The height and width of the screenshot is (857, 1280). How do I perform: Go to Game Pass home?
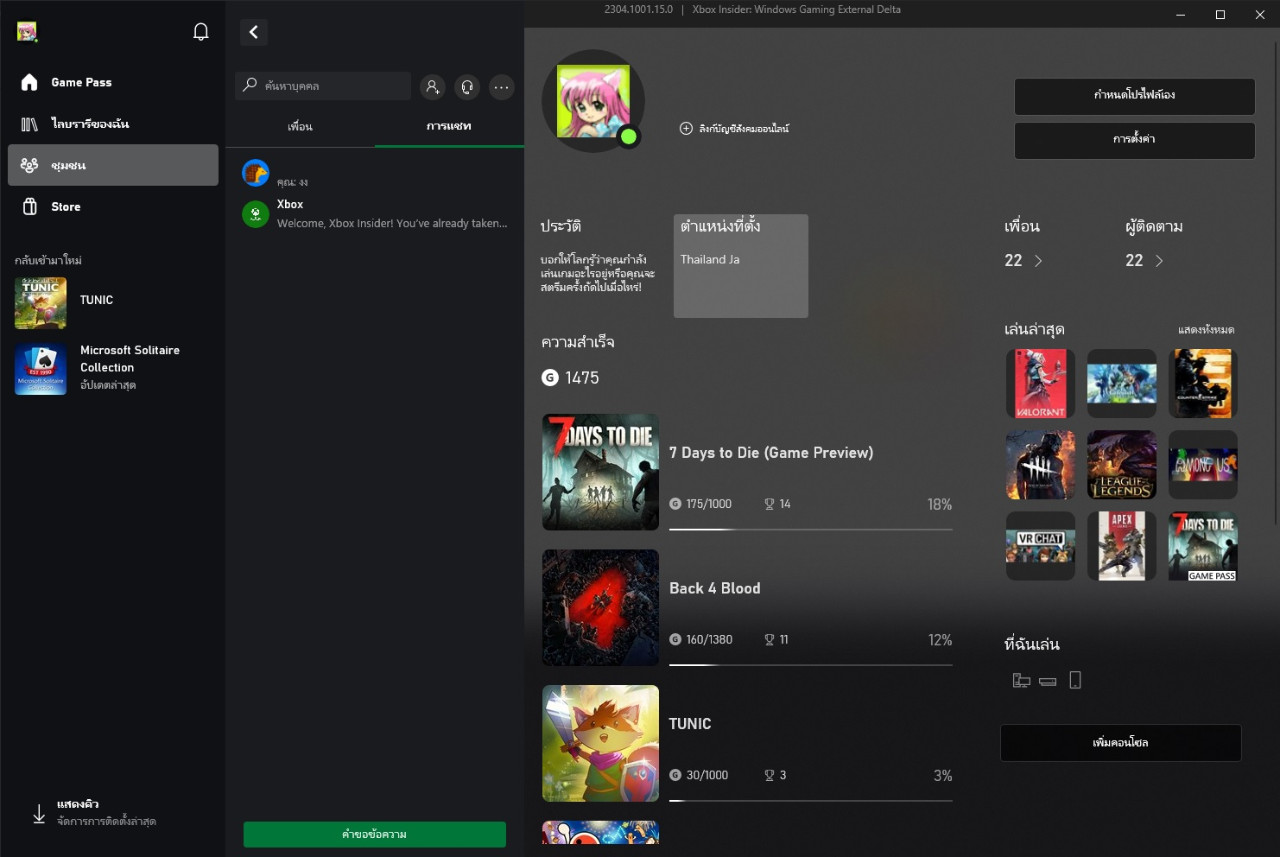[x=113, y=82]
